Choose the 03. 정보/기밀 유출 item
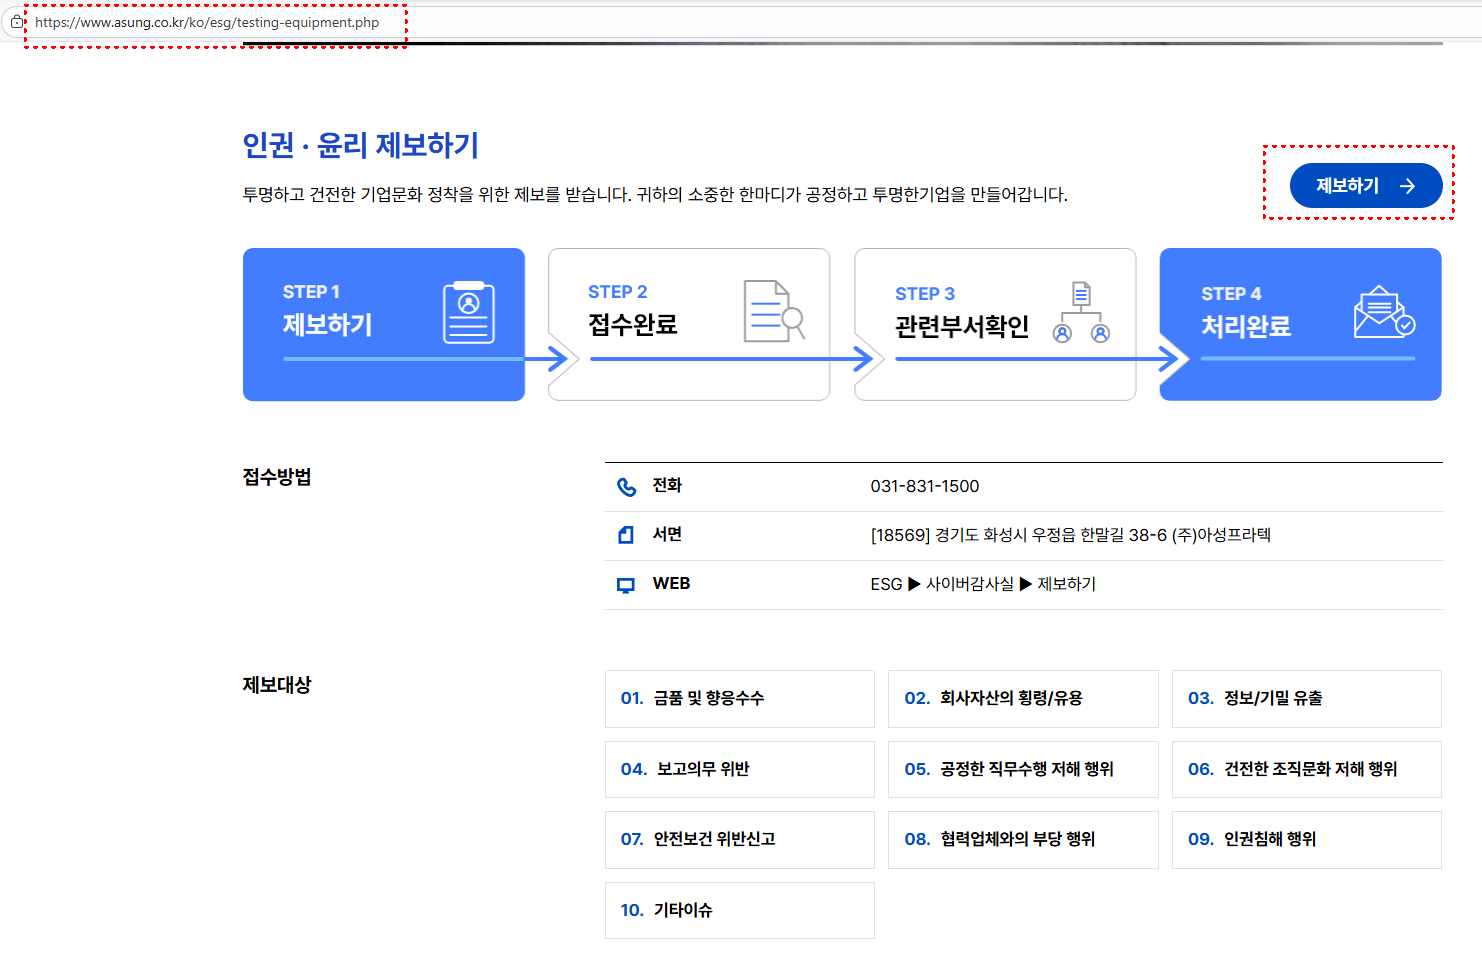The height and width of the screenshot is (964, 1482). tap(1306, 699)
